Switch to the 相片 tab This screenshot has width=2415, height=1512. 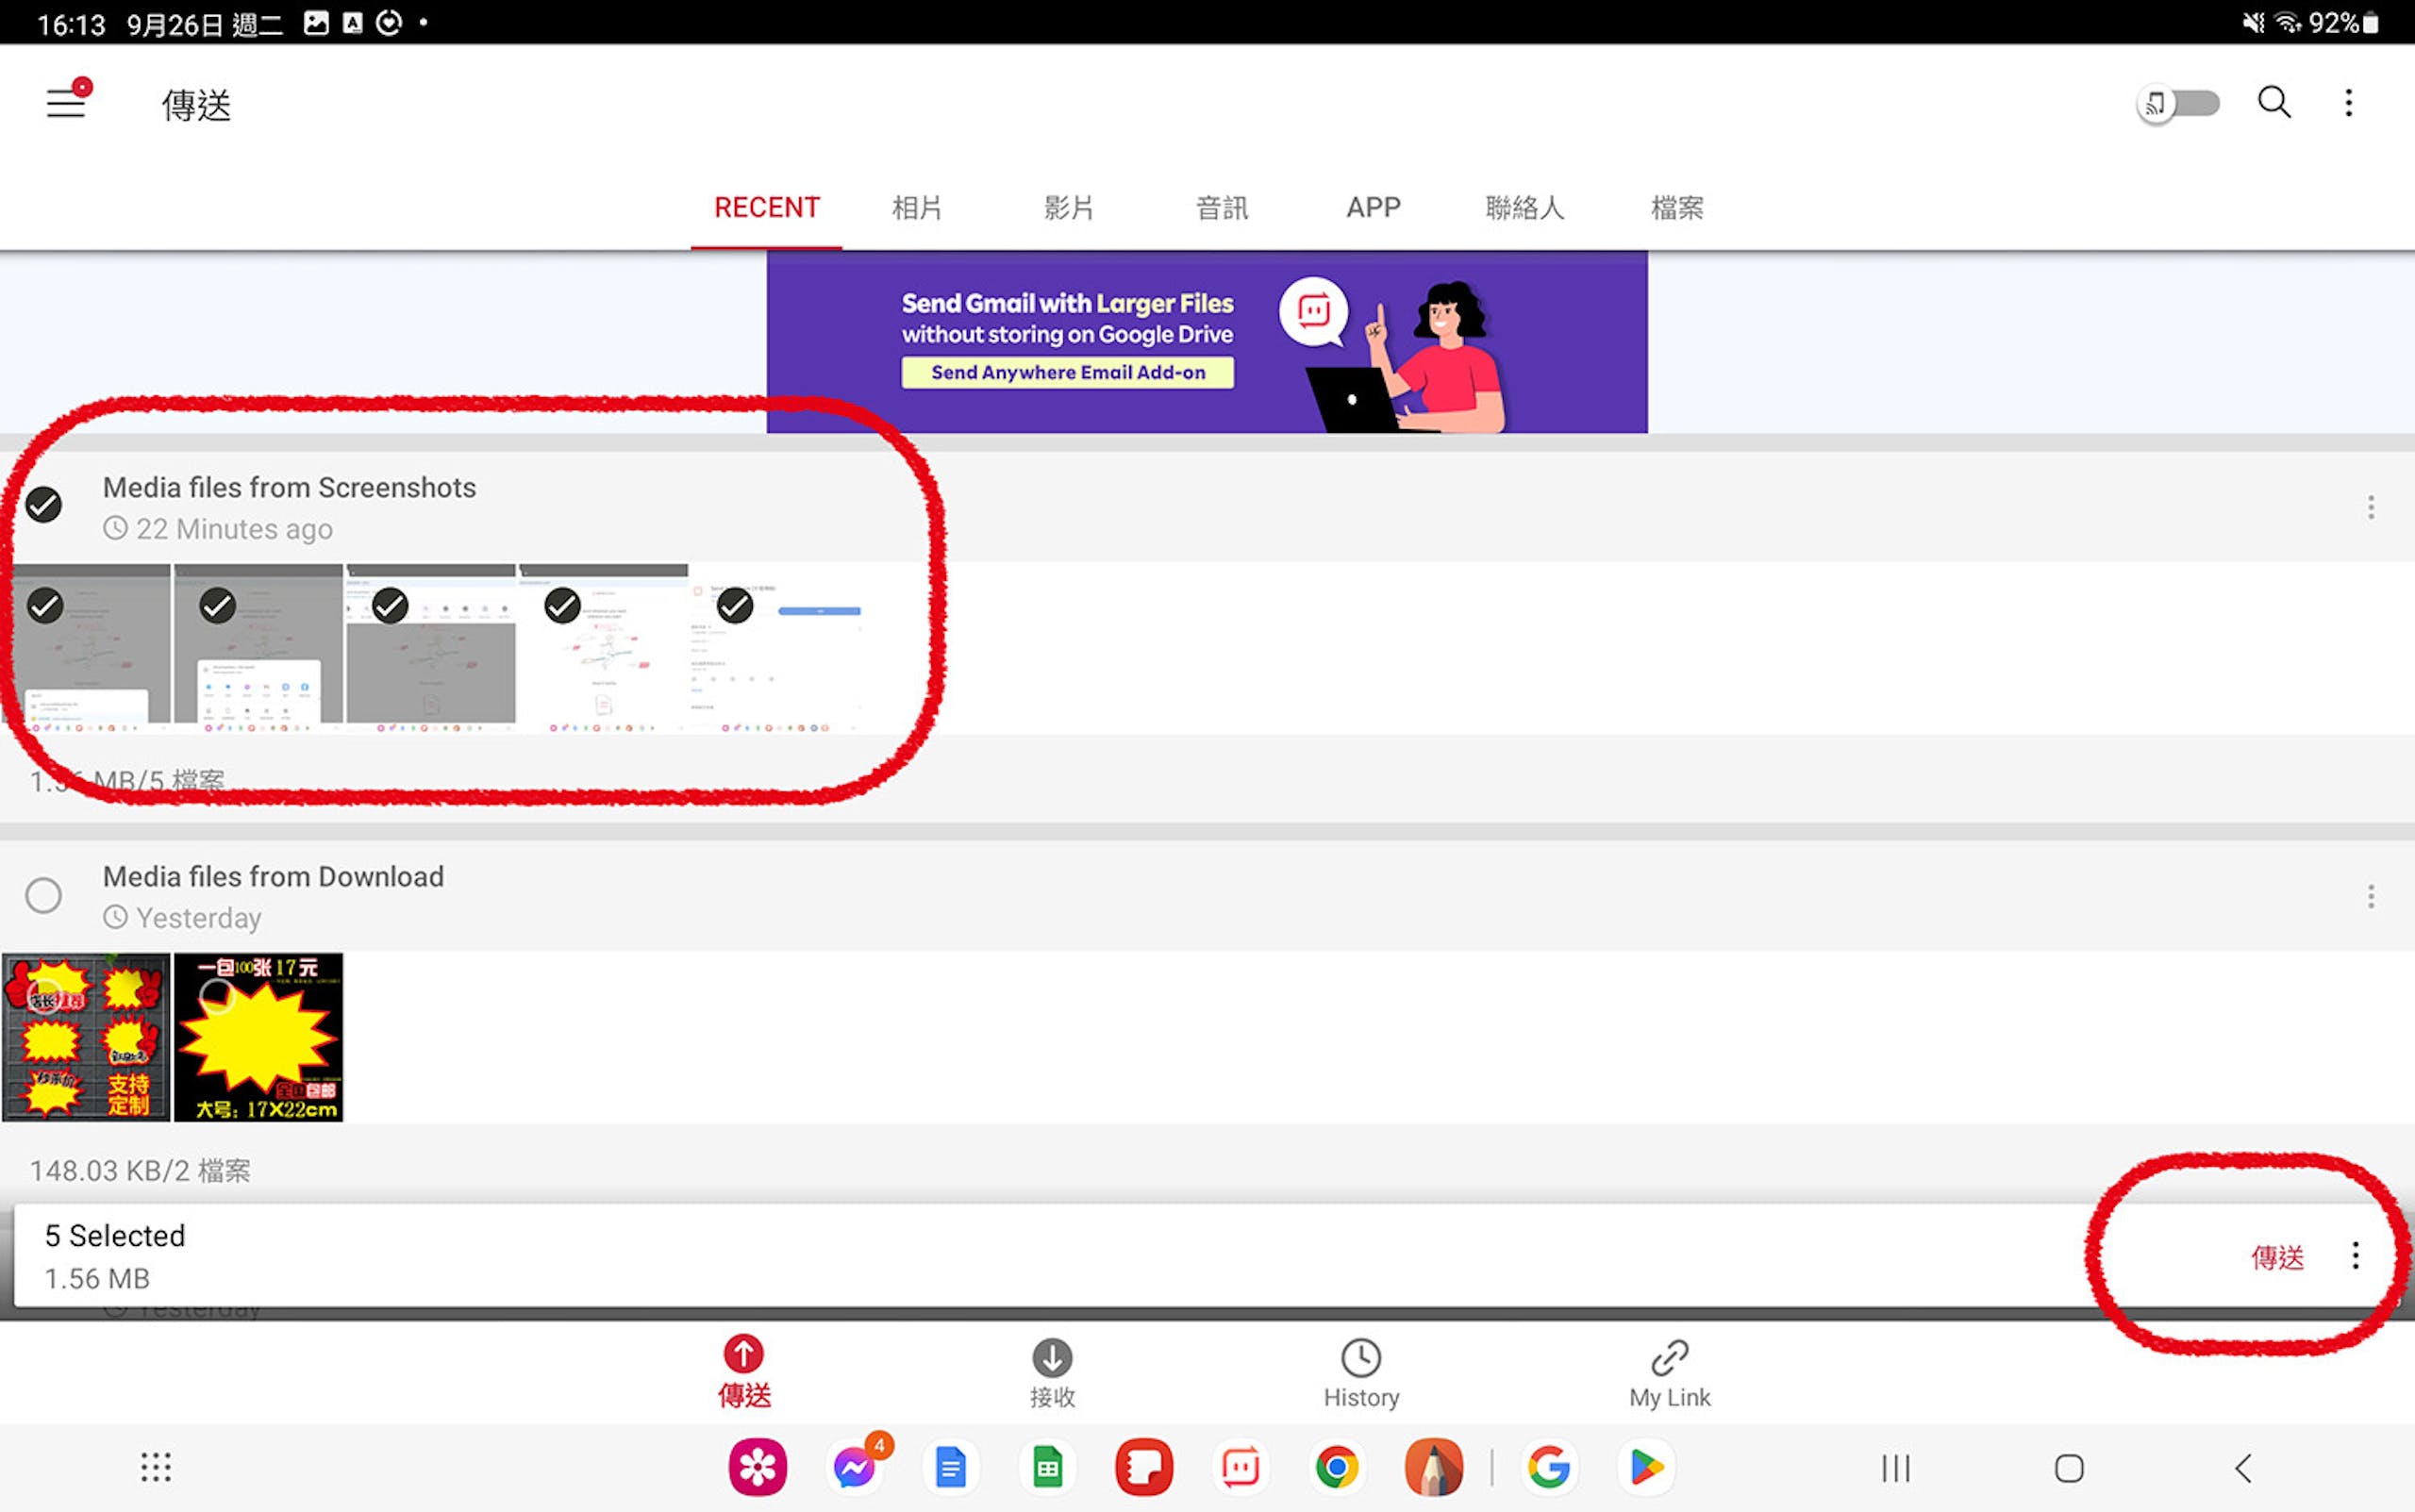[x=917, y=208]
